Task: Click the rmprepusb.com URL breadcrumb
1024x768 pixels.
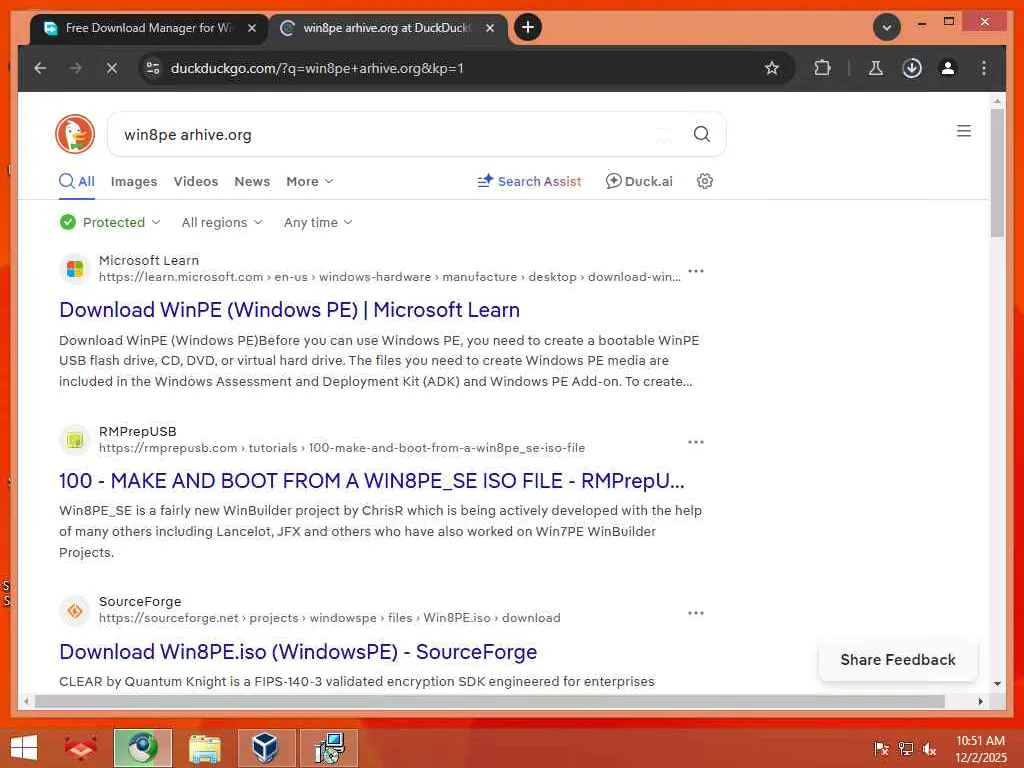Action: click(342, 448)
